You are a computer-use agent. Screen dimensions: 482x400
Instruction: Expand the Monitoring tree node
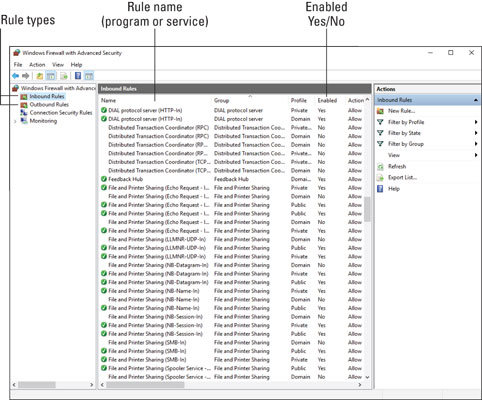tap(15, 121)
